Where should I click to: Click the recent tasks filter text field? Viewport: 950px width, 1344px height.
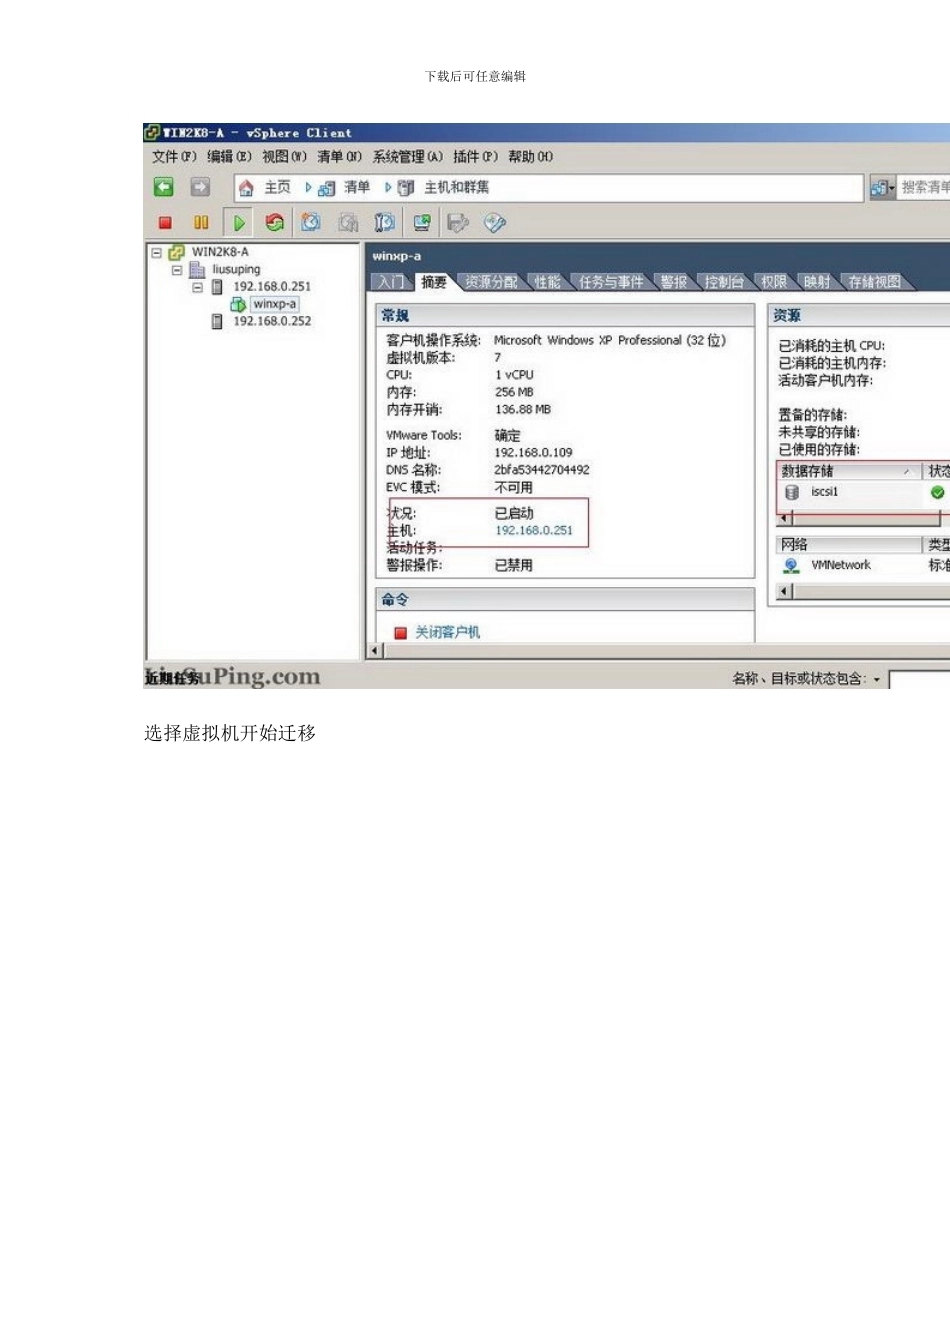pyautogui.click(x=920, y=680)
